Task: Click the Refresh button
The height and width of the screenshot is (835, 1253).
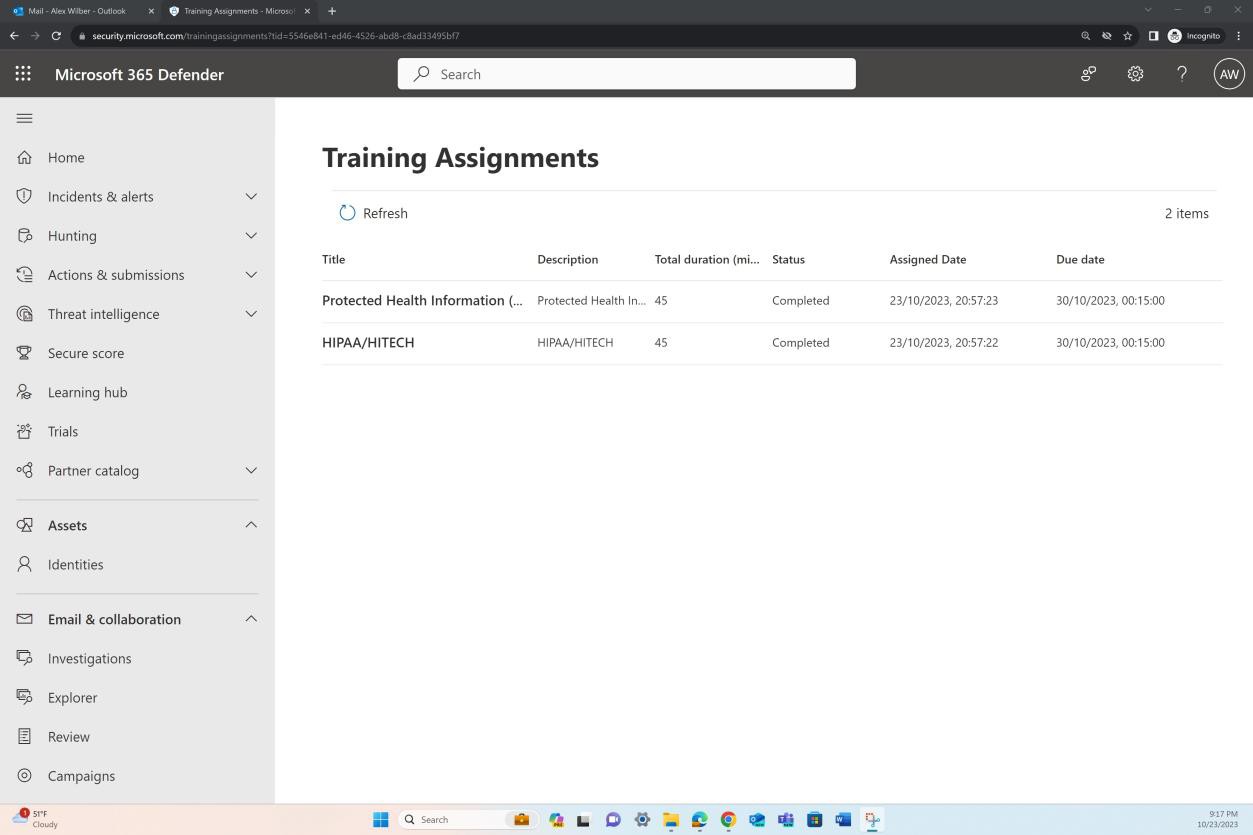Action: coord(372,213)
